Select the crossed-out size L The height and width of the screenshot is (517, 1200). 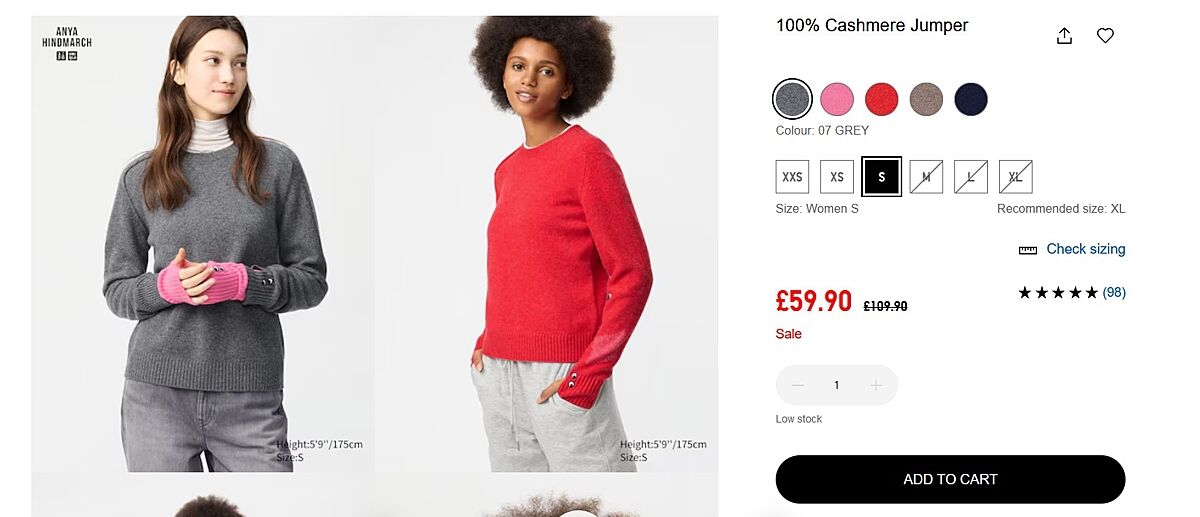click(x=971, y=177)
